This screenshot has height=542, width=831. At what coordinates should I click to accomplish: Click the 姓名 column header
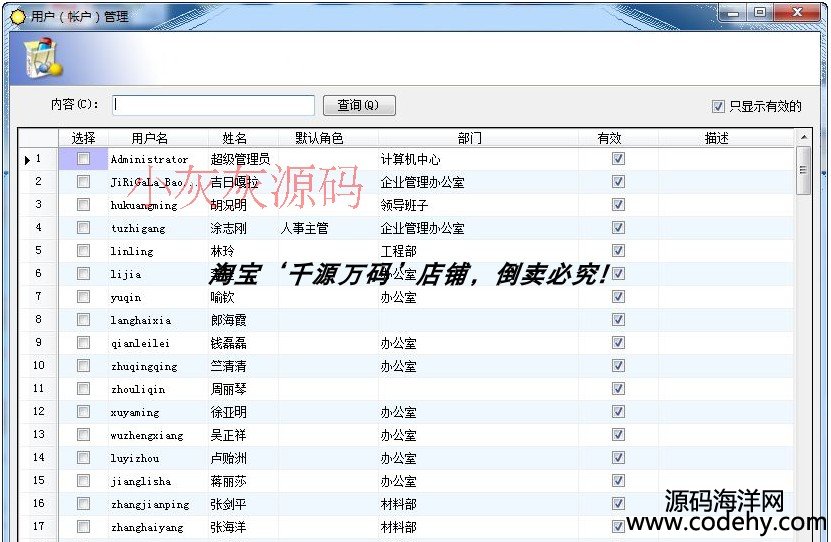pyautogui.click(x=234, y=138)
